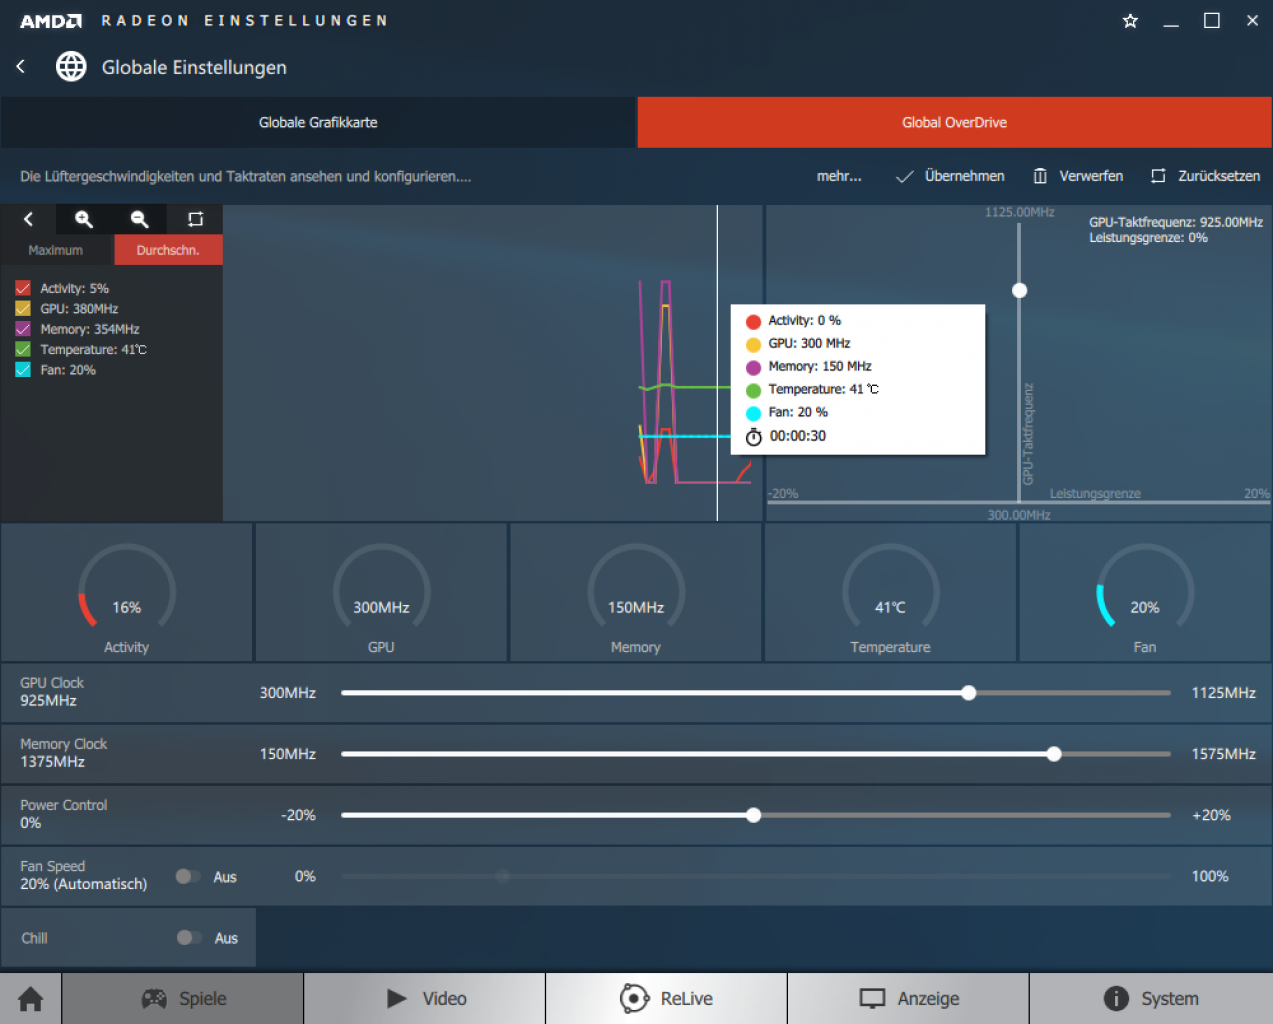
Task: Click the checkmark icon beside Übernehmen
Action: pyautogui.click(x=904, y=177)
